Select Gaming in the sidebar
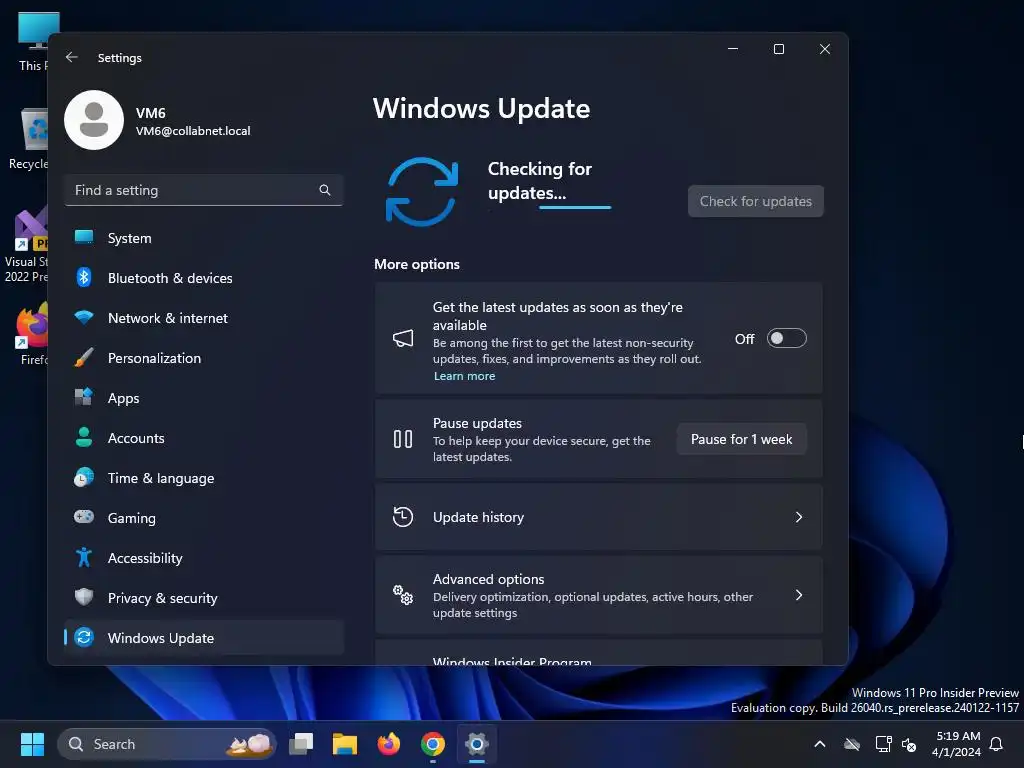 tap(204, 518)
